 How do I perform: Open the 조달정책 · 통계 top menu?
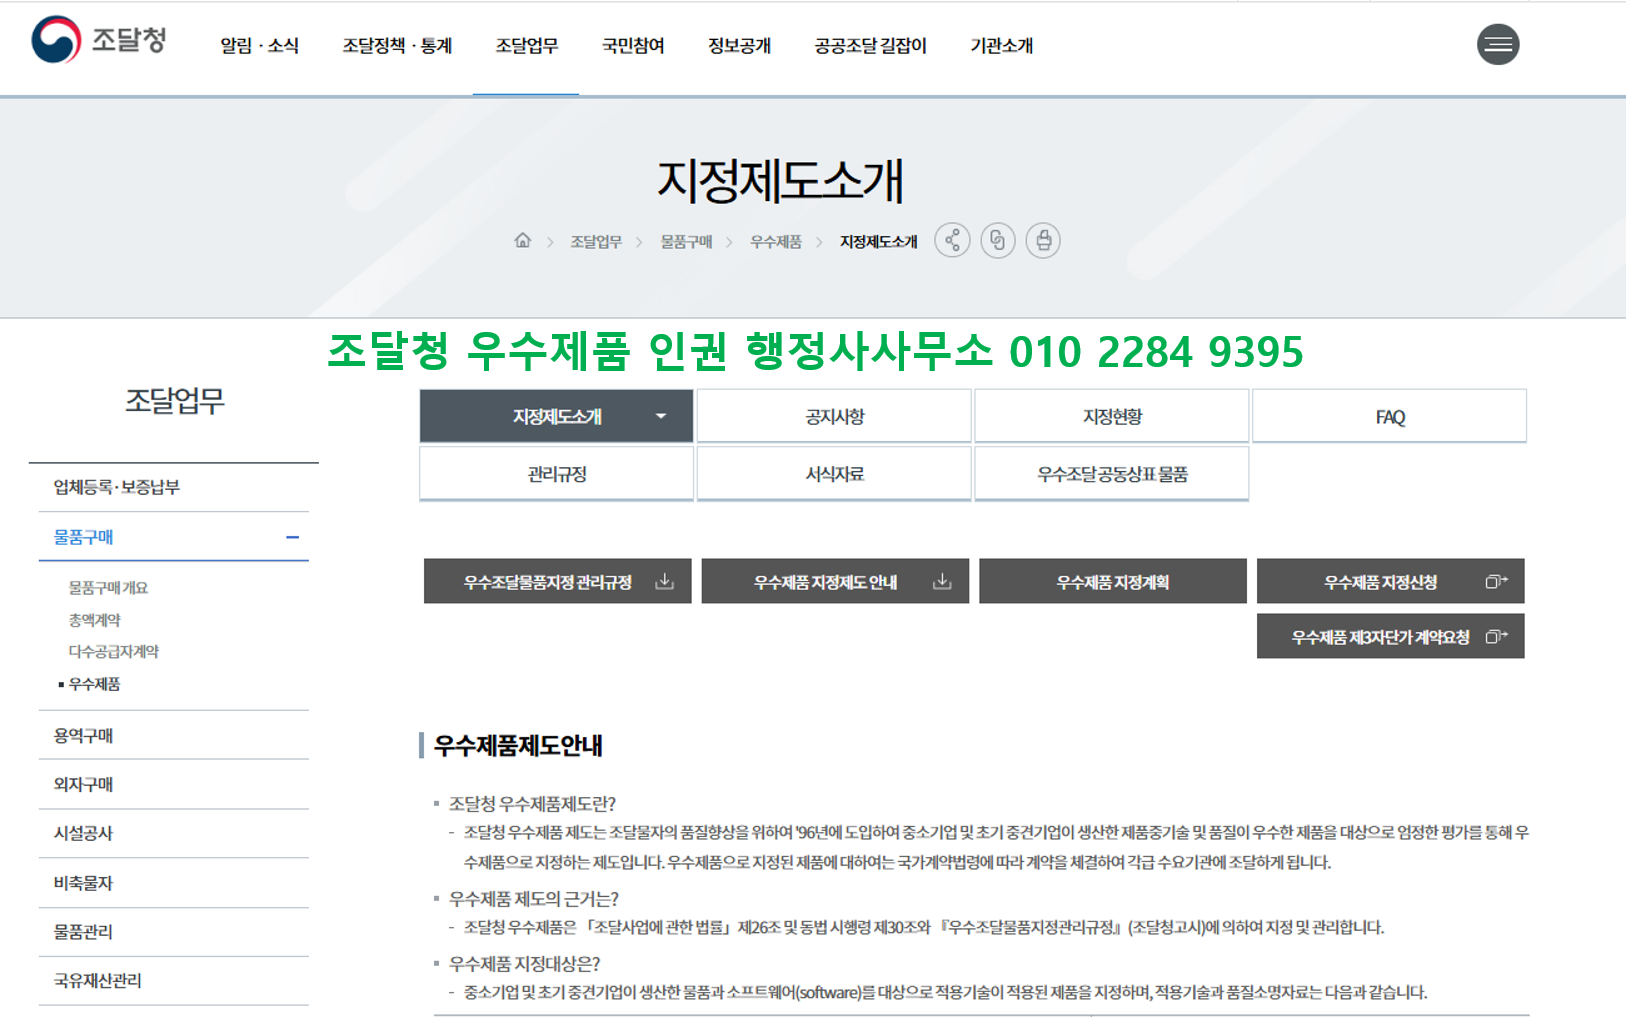(397, 46)
